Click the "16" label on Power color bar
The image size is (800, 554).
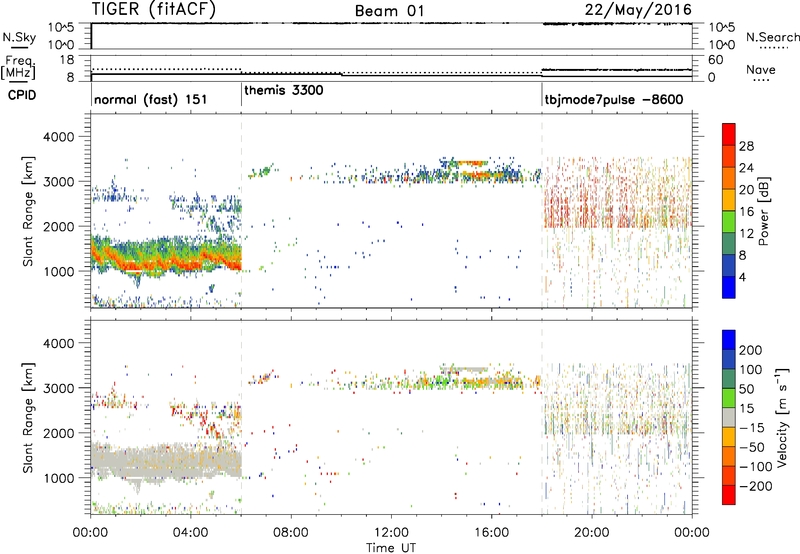pyautogui.click(x=746, y=212)
